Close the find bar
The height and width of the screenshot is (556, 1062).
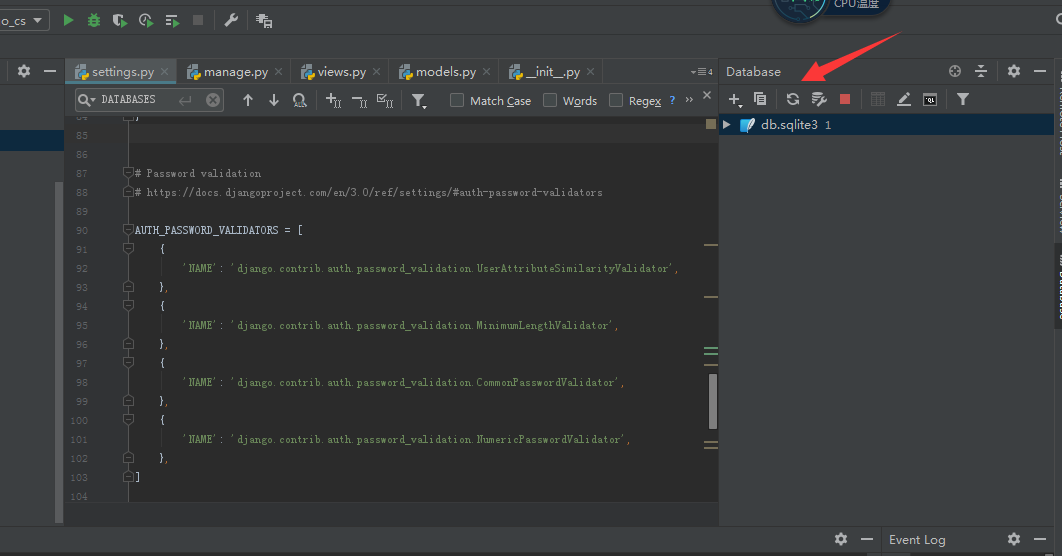707,95
